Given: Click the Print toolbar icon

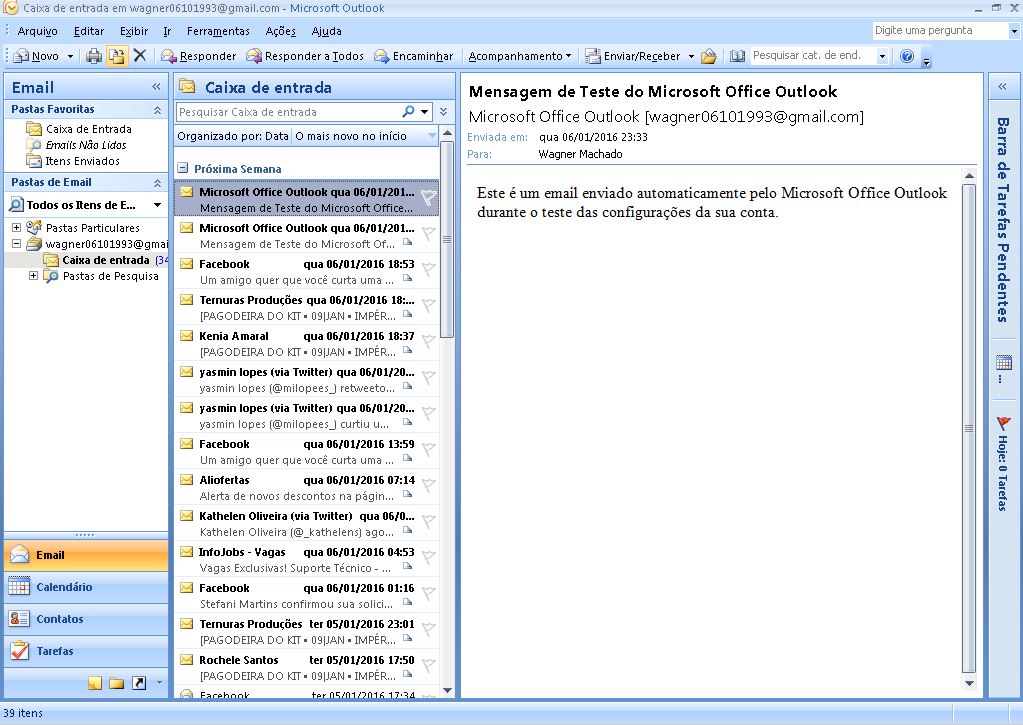Looking at the screenshot, I should [x=94, y=56].
